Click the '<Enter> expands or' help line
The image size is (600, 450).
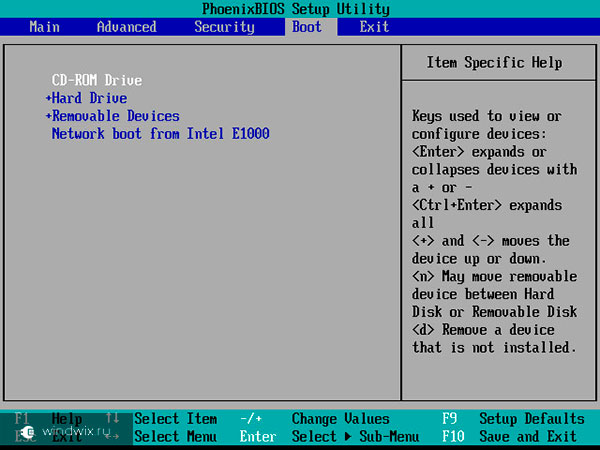(479, 152)
